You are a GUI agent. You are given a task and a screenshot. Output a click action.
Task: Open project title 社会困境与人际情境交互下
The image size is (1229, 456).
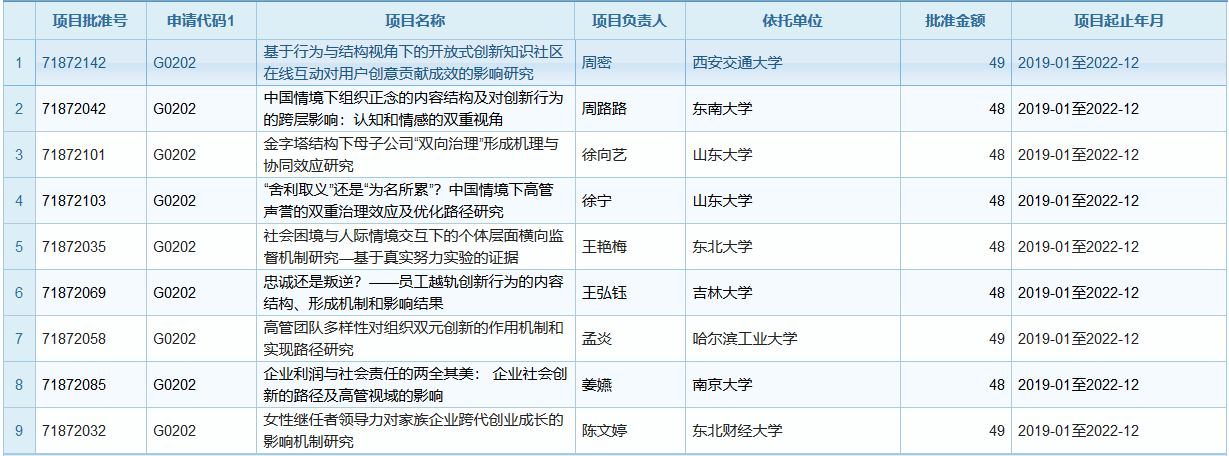[x=413, y=247]
